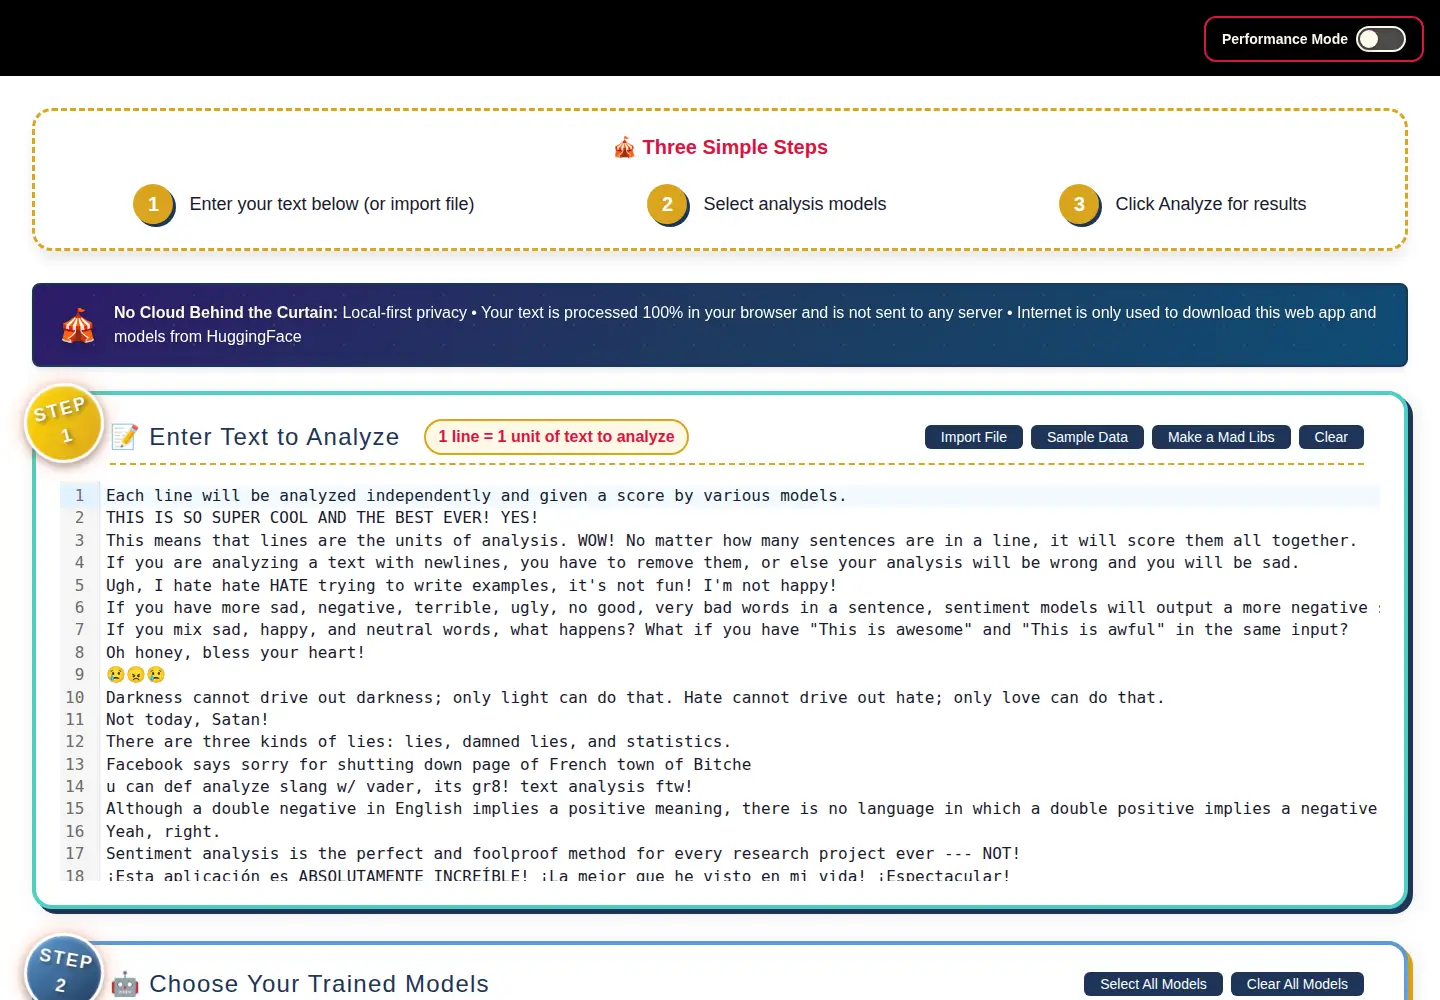
Task: Click the 'Choose Your Trained Models' heading
Action: pyautogui.click(x=319, y=984)
